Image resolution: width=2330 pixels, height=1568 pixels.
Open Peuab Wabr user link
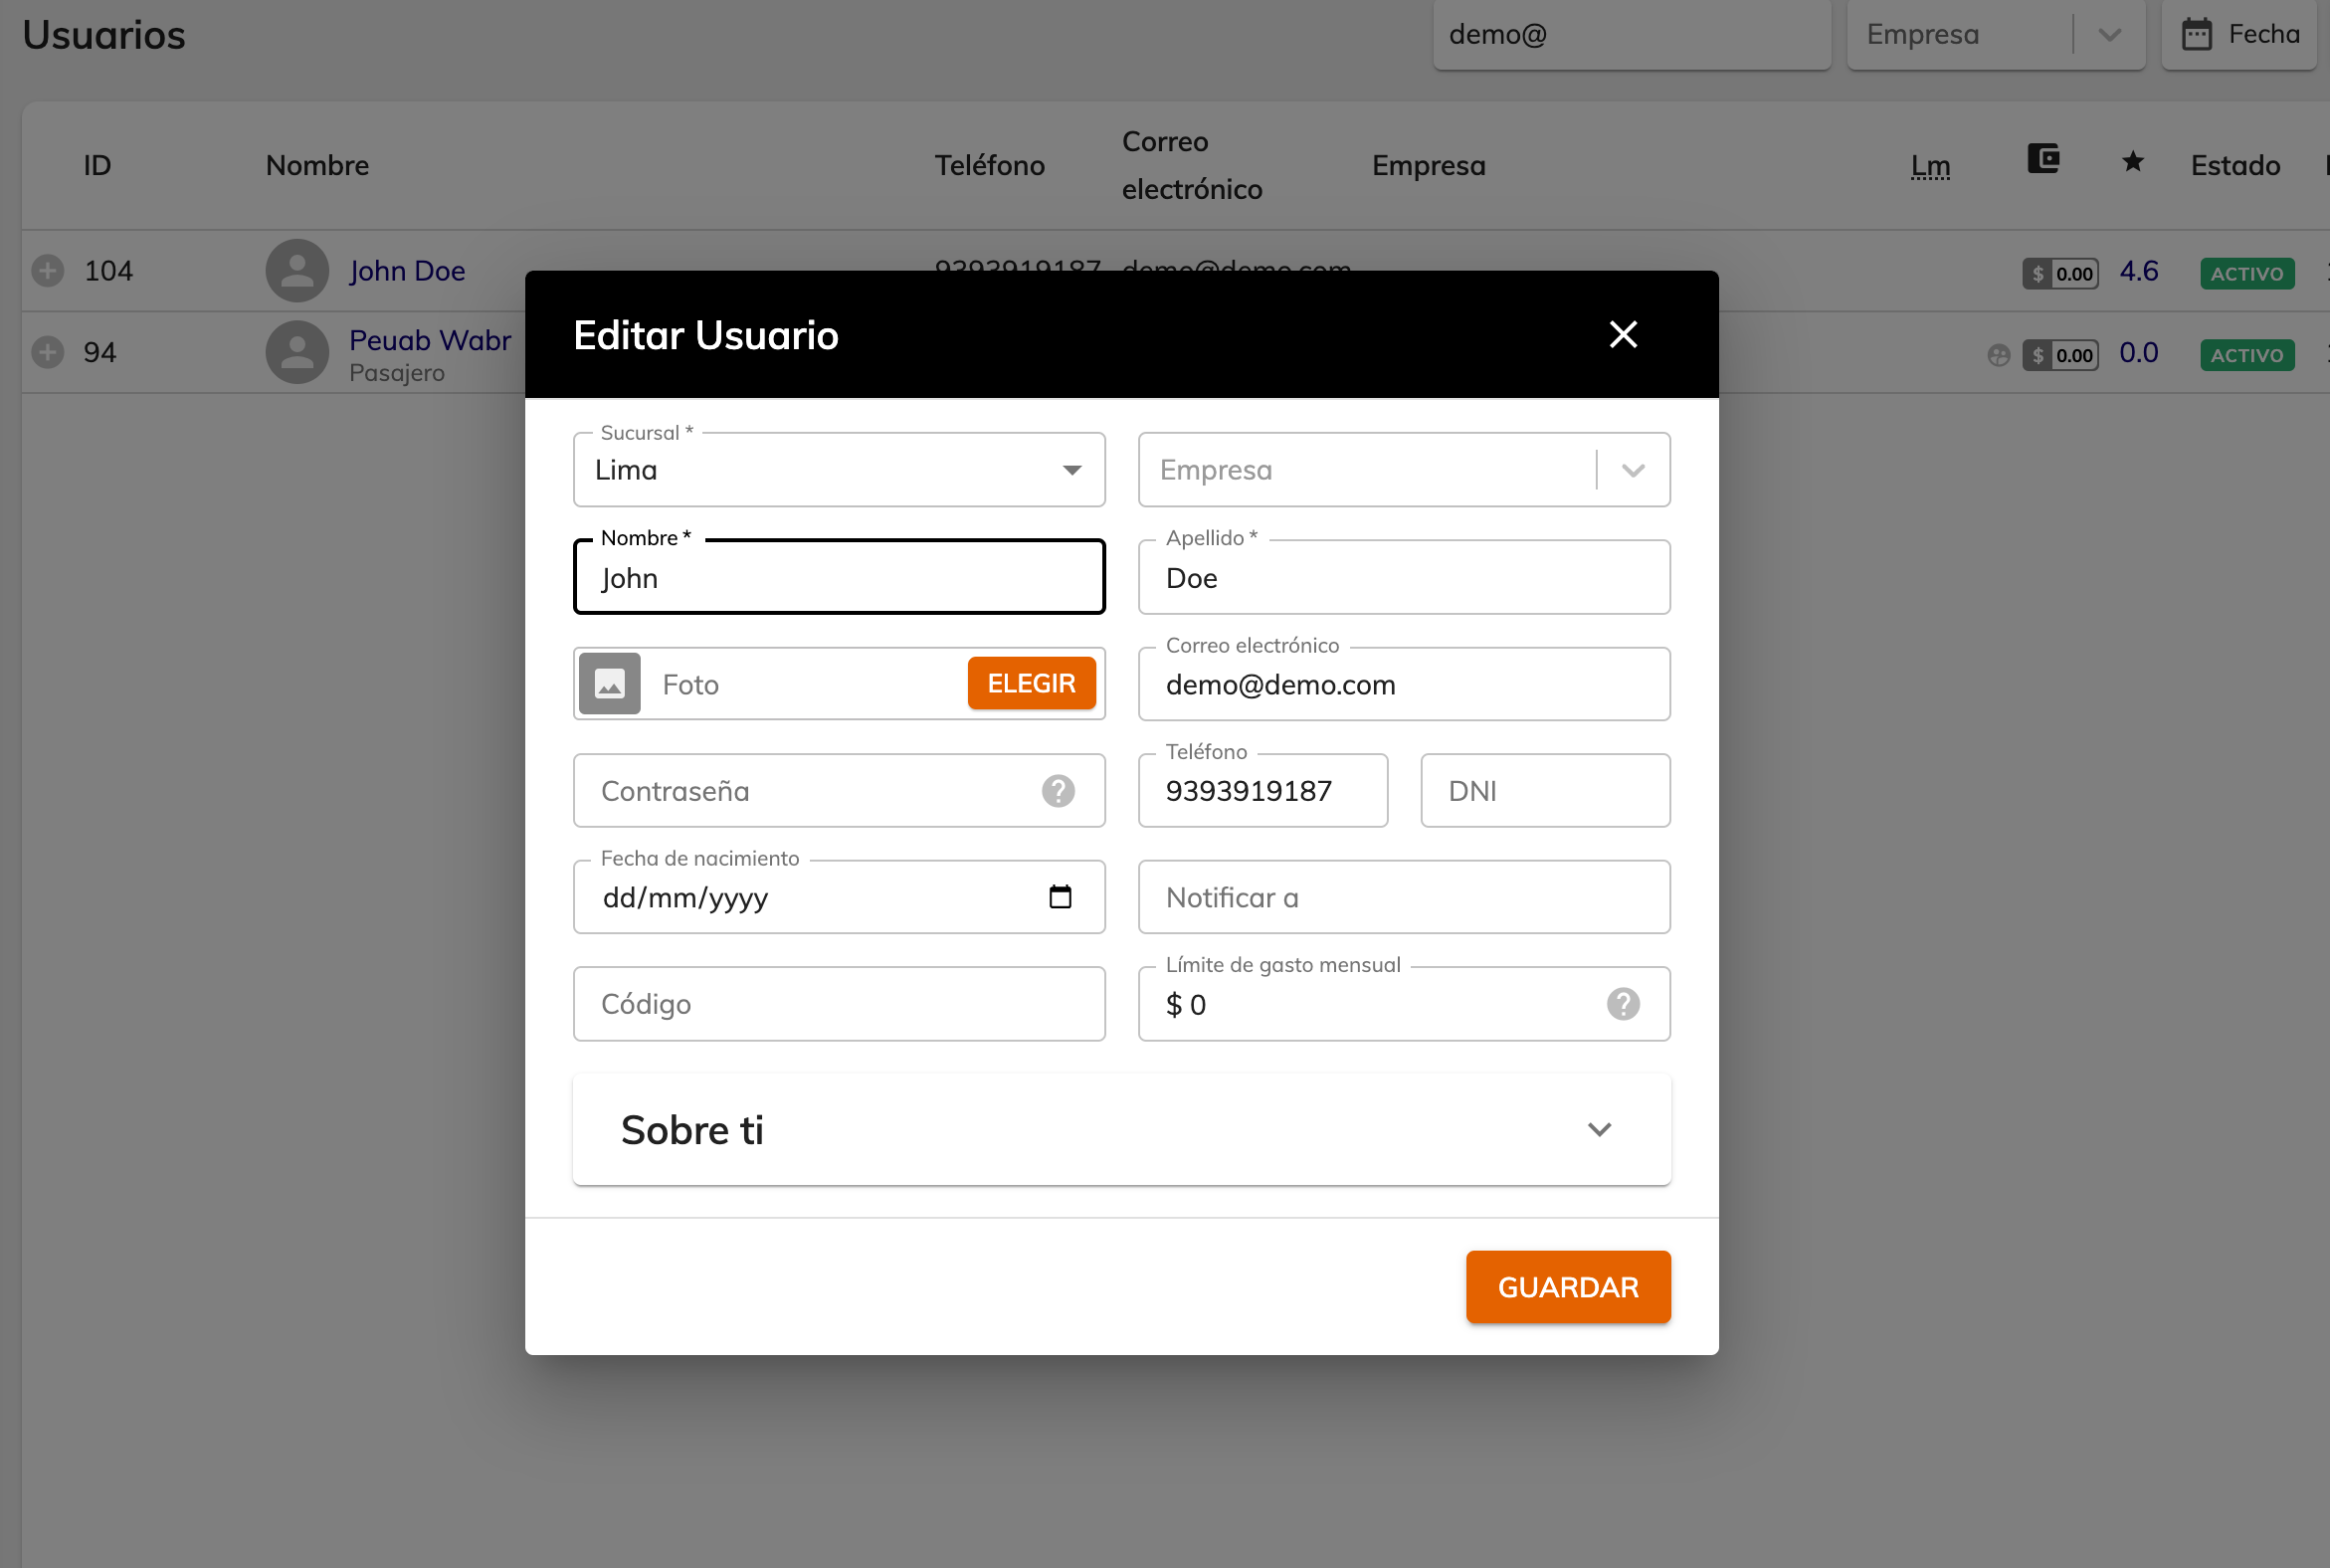[430, 340]
